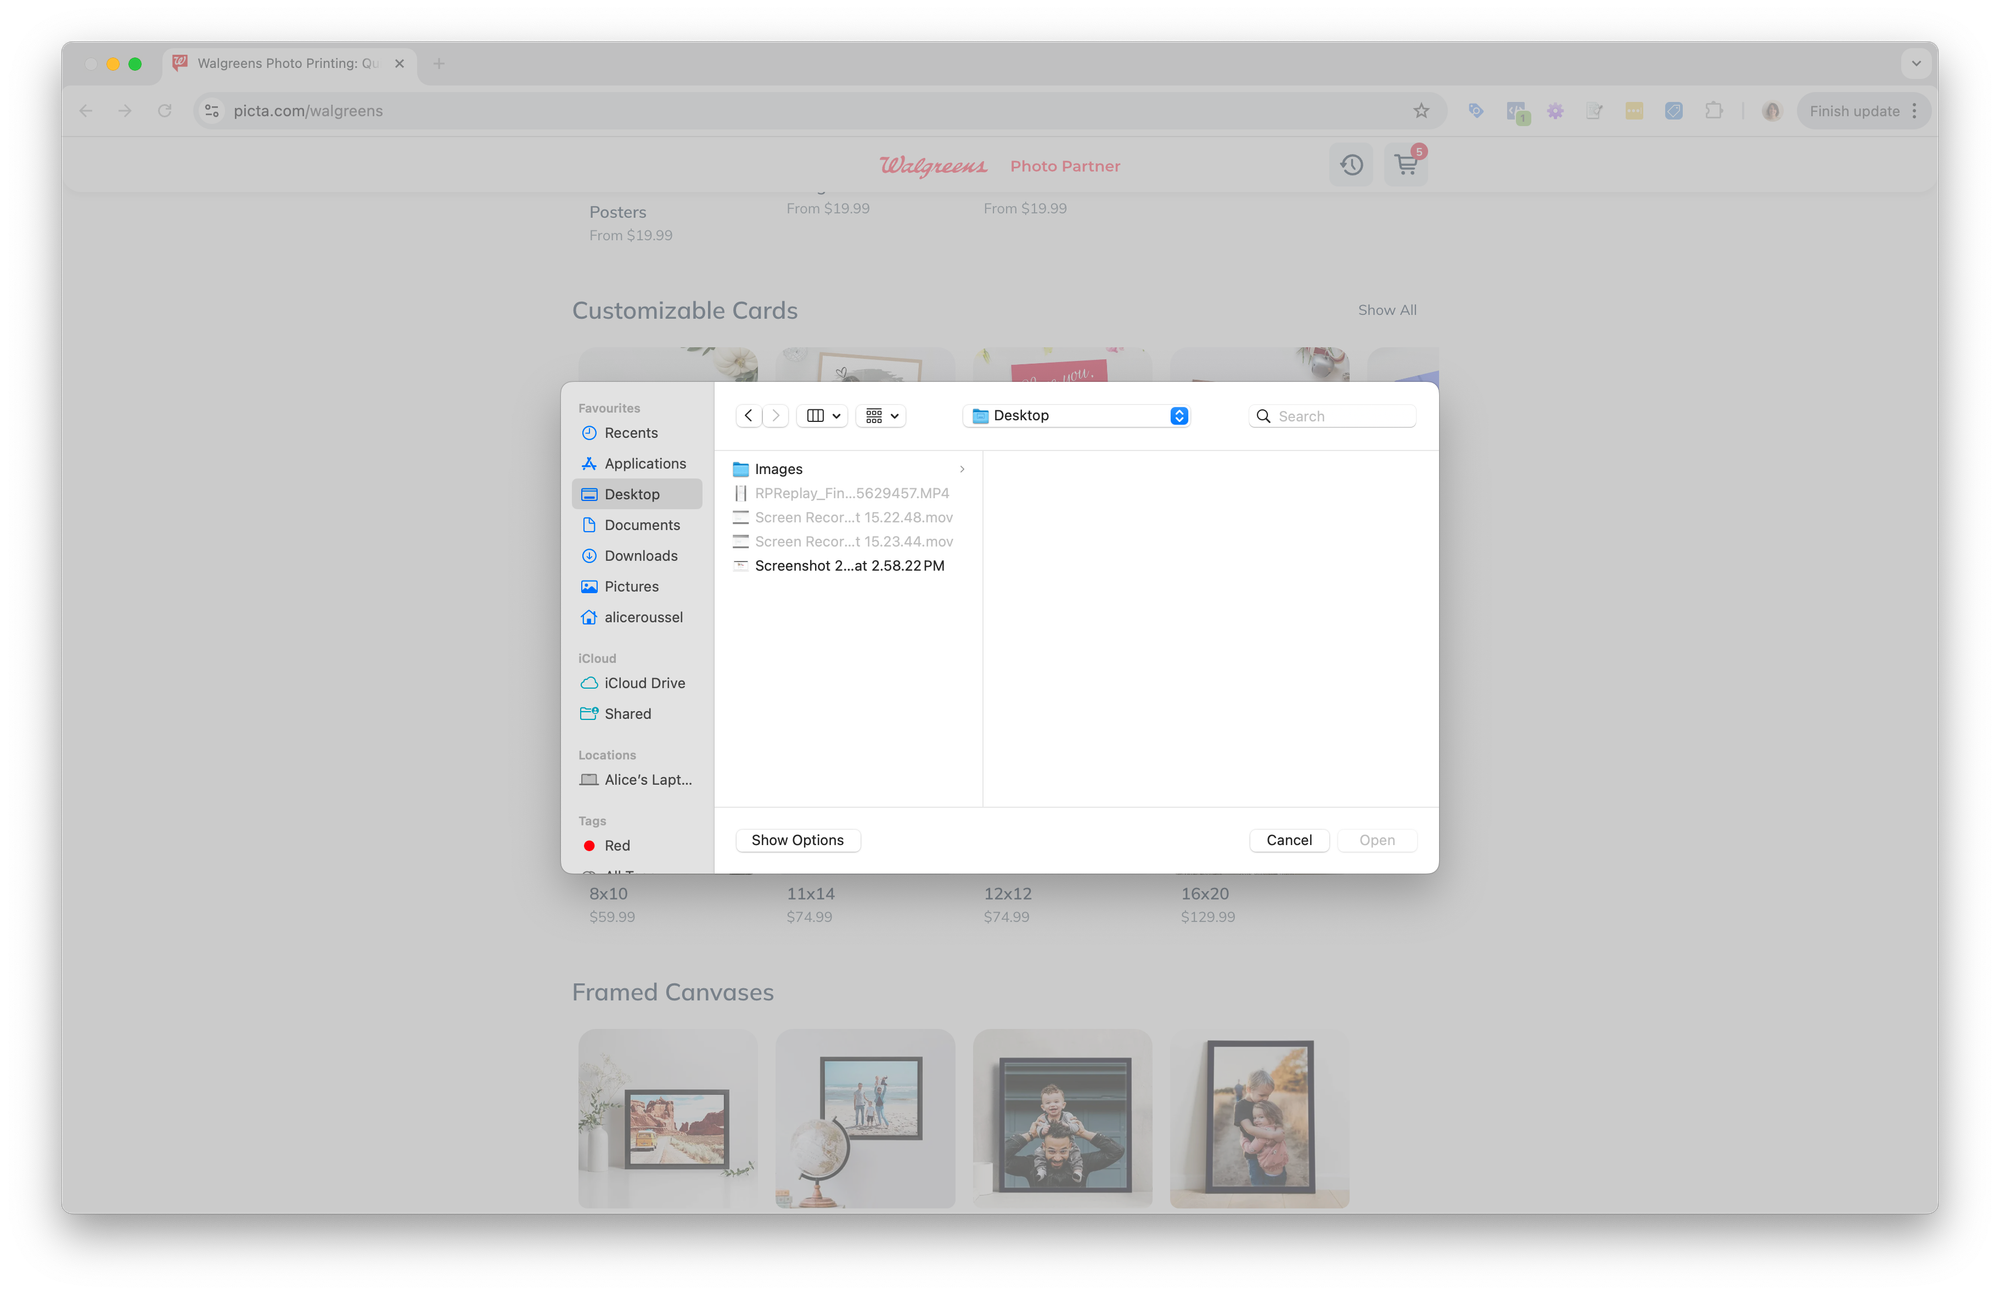Image resolution: width=2000 pixels, height=1295 pixels.
Task: Open Applications in sidebar
Action: [x=645, y=464]
